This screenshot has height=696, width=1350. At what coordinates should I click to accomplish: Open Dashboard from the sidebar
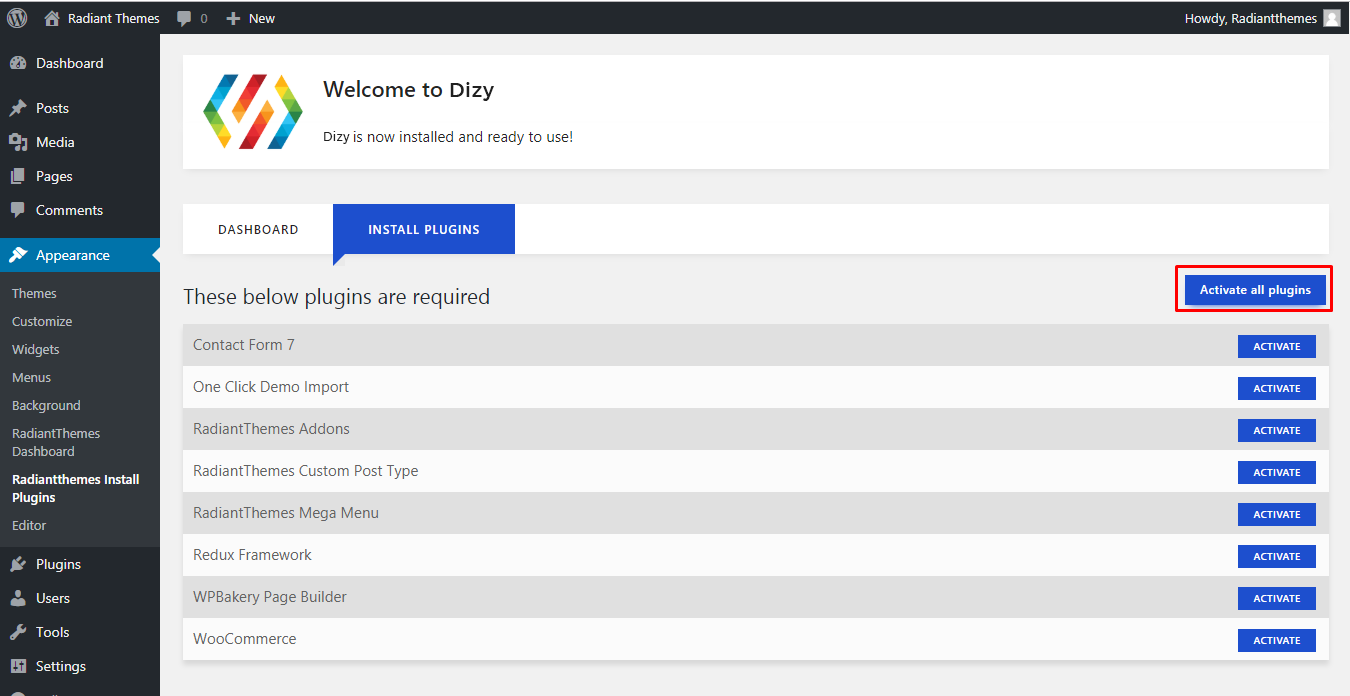click(x=69, y=63)
